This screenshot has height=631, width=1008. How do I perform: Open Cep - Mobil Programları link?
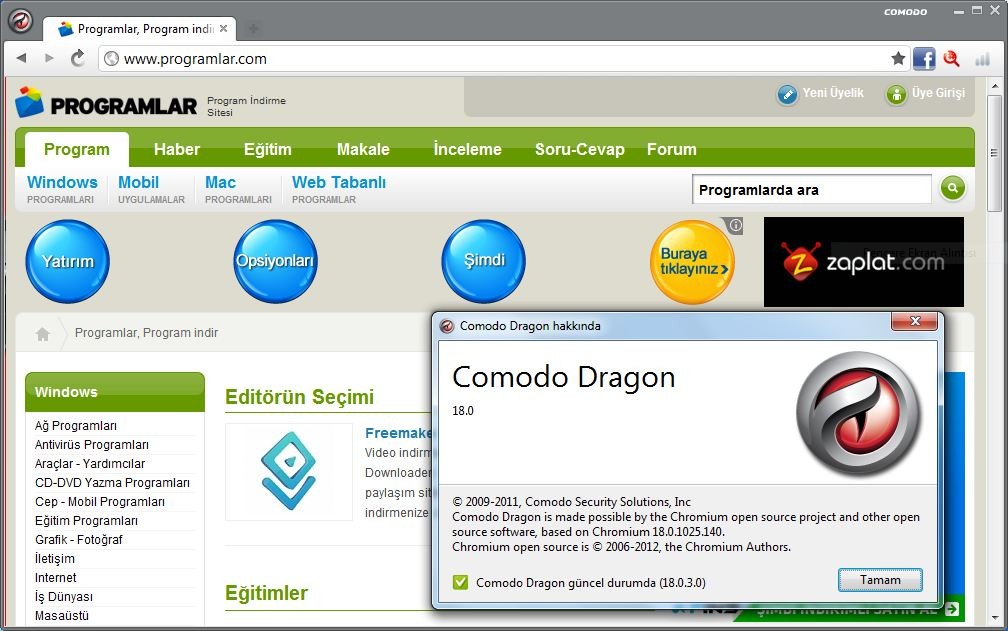click(100, 502)
